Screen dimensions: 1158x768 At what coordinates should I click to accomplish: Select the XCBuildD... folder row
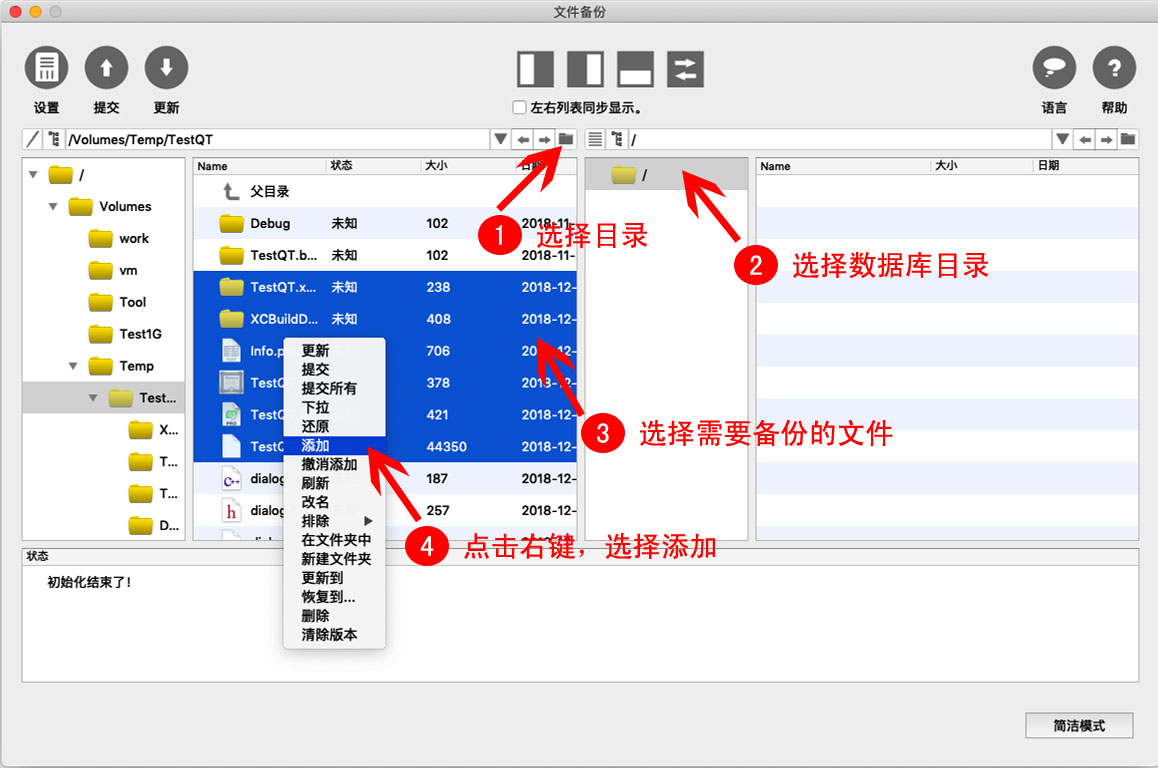pos(385,319)
